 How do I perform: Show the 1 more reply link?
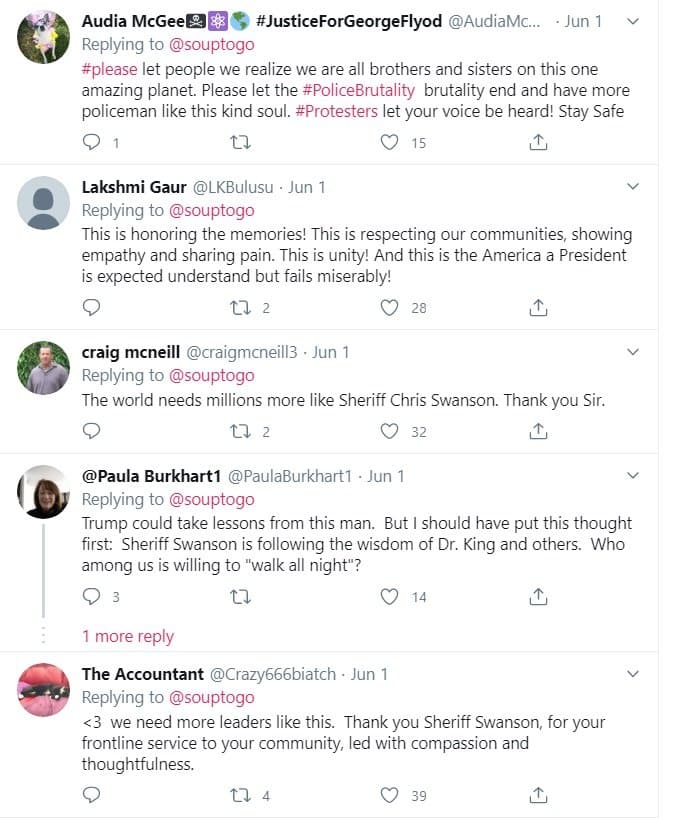tap(127, 636)
